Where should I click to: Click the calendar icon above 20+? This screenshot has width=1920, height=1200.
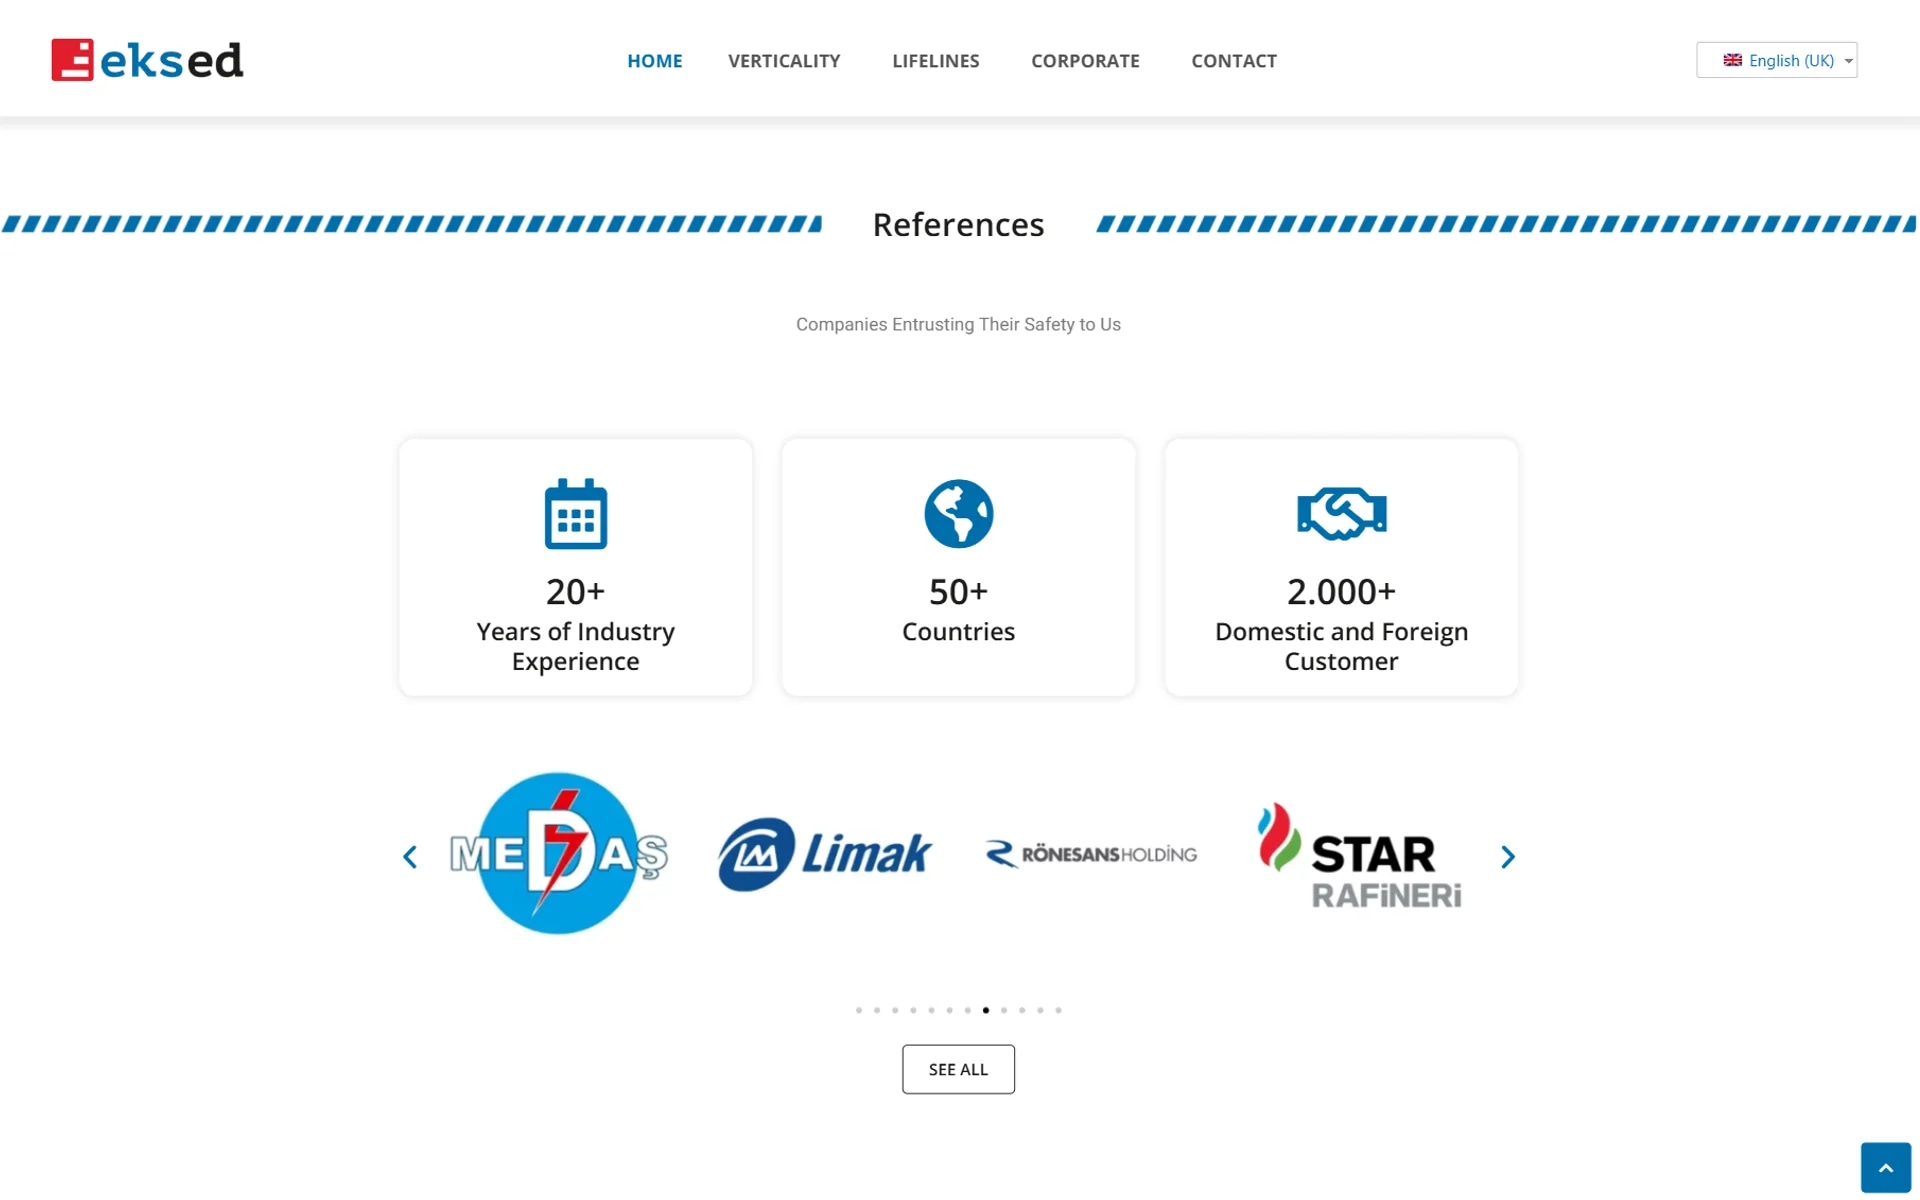pos(576,514)
